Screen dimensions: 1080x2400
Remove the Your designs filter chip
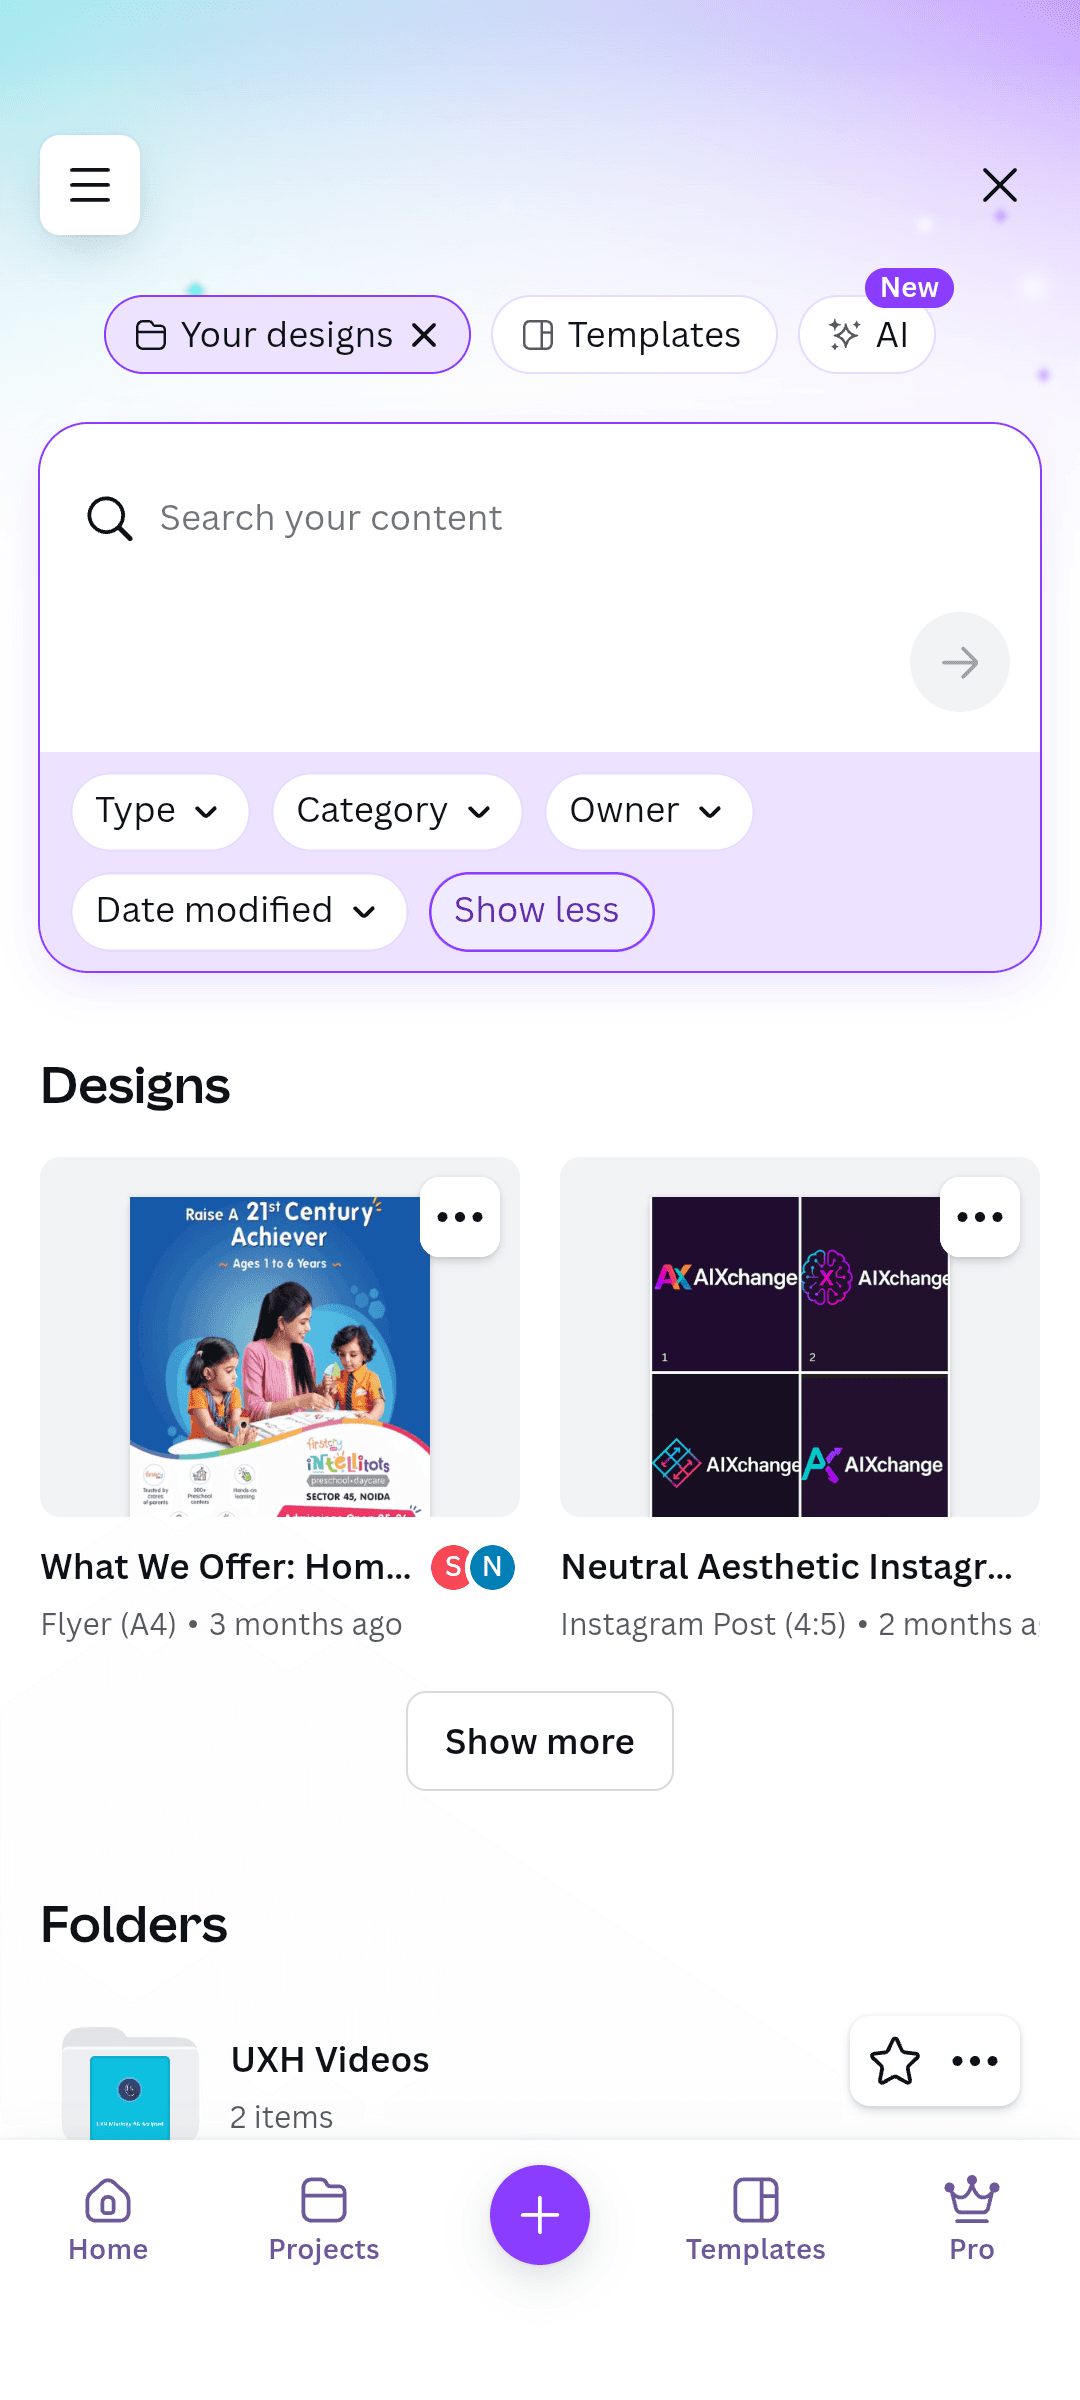(x=425, y=335)
